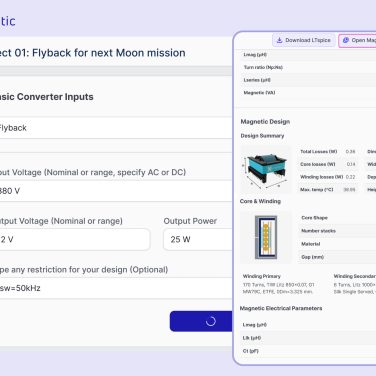Click the Llk (µH) electrical parameter row

(308, 338)
